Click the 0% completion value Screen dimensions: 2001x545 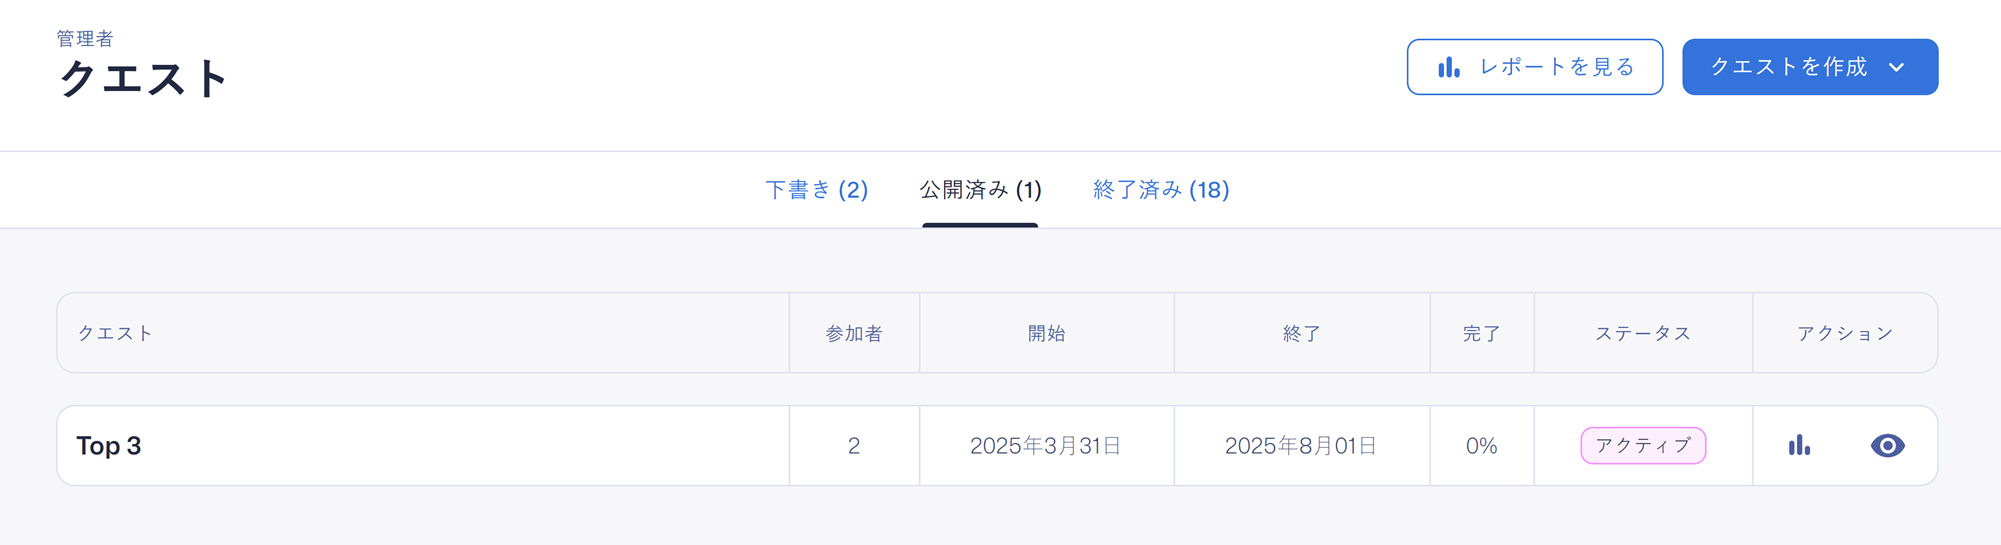pos(1481,446)
